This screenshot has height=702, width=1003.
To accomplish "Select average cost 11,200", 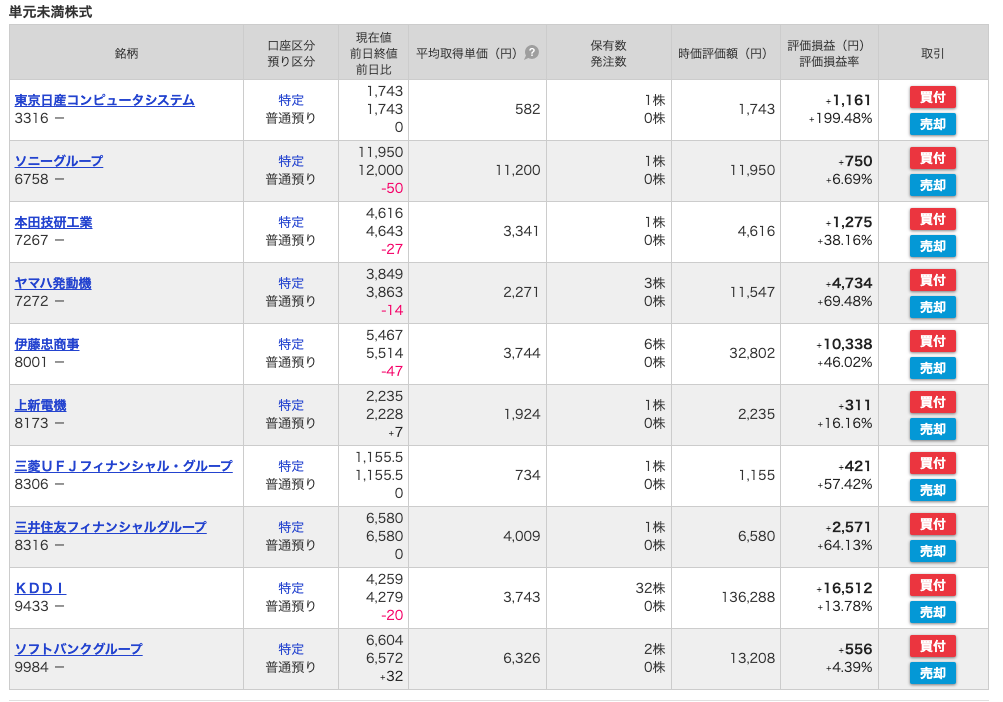I will pos(517,170).
